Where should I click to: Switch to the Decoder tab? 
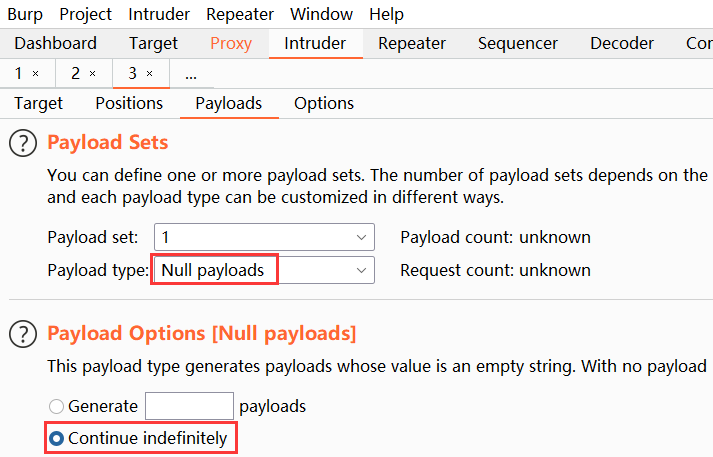coord(622,43)
